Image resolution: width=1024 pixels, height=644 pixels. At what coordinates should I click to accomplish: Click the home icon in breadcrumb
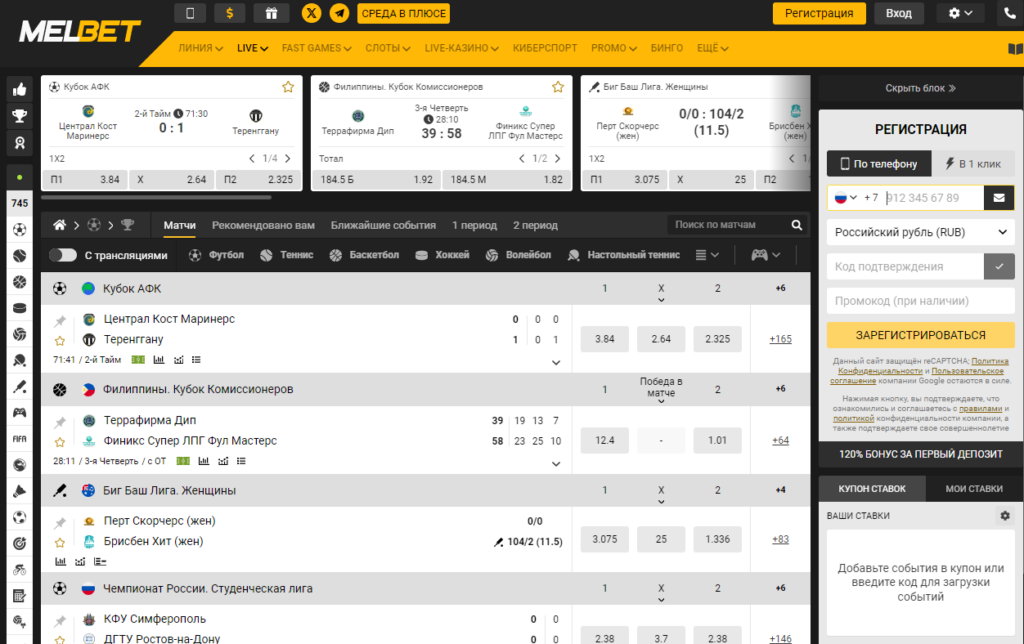click(x=59, y=225)
